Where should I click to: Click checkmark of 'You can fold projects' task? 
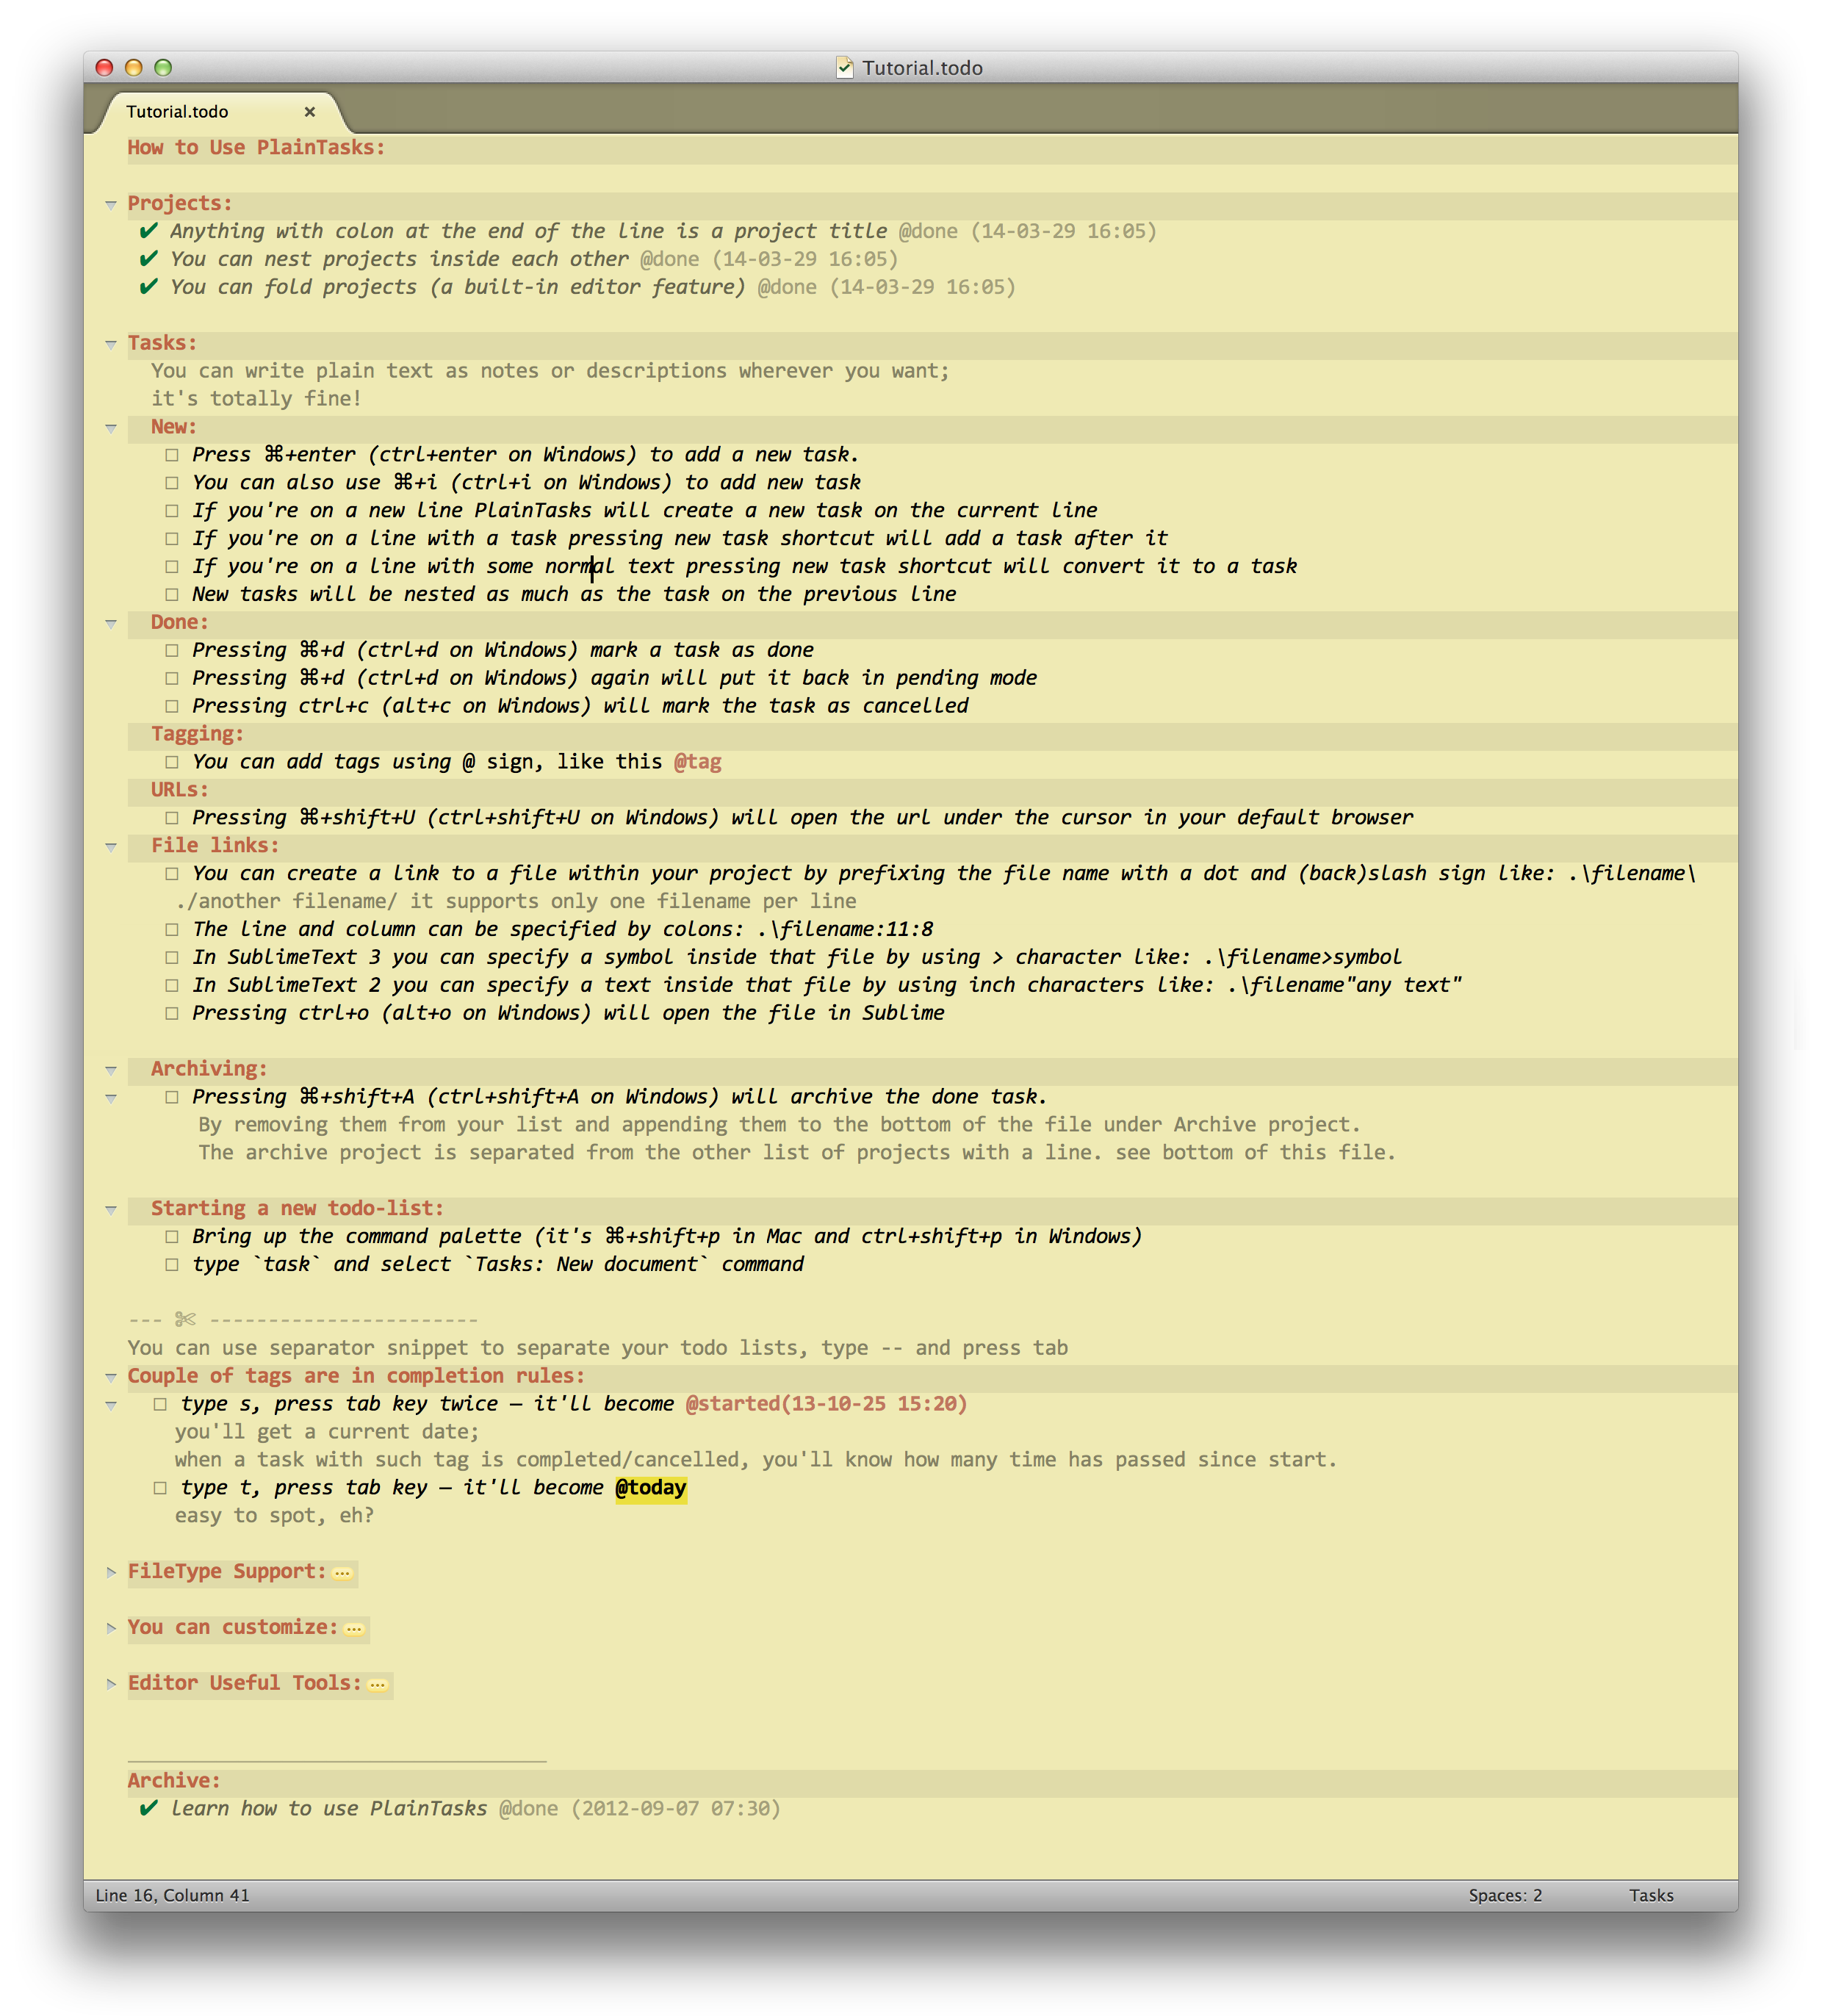(149, 287)
